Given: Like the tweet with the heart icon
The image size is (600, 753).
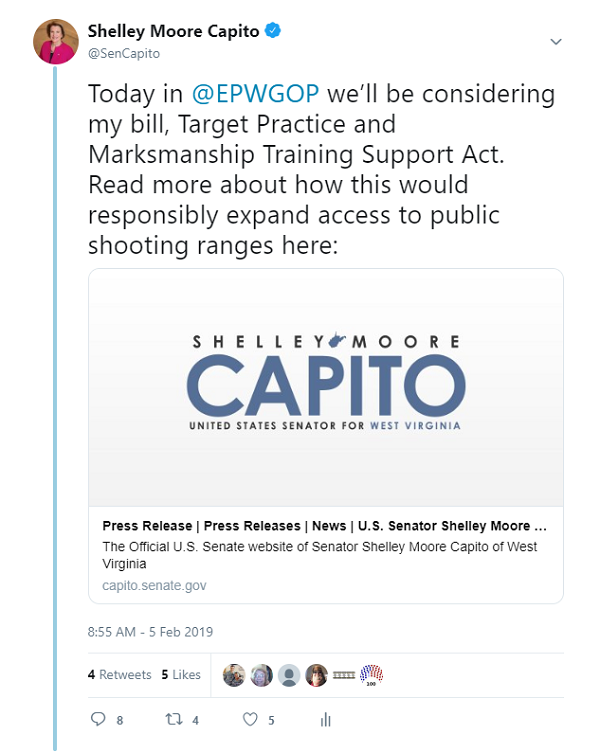Looking at the screenshot, I should (250, 719).
